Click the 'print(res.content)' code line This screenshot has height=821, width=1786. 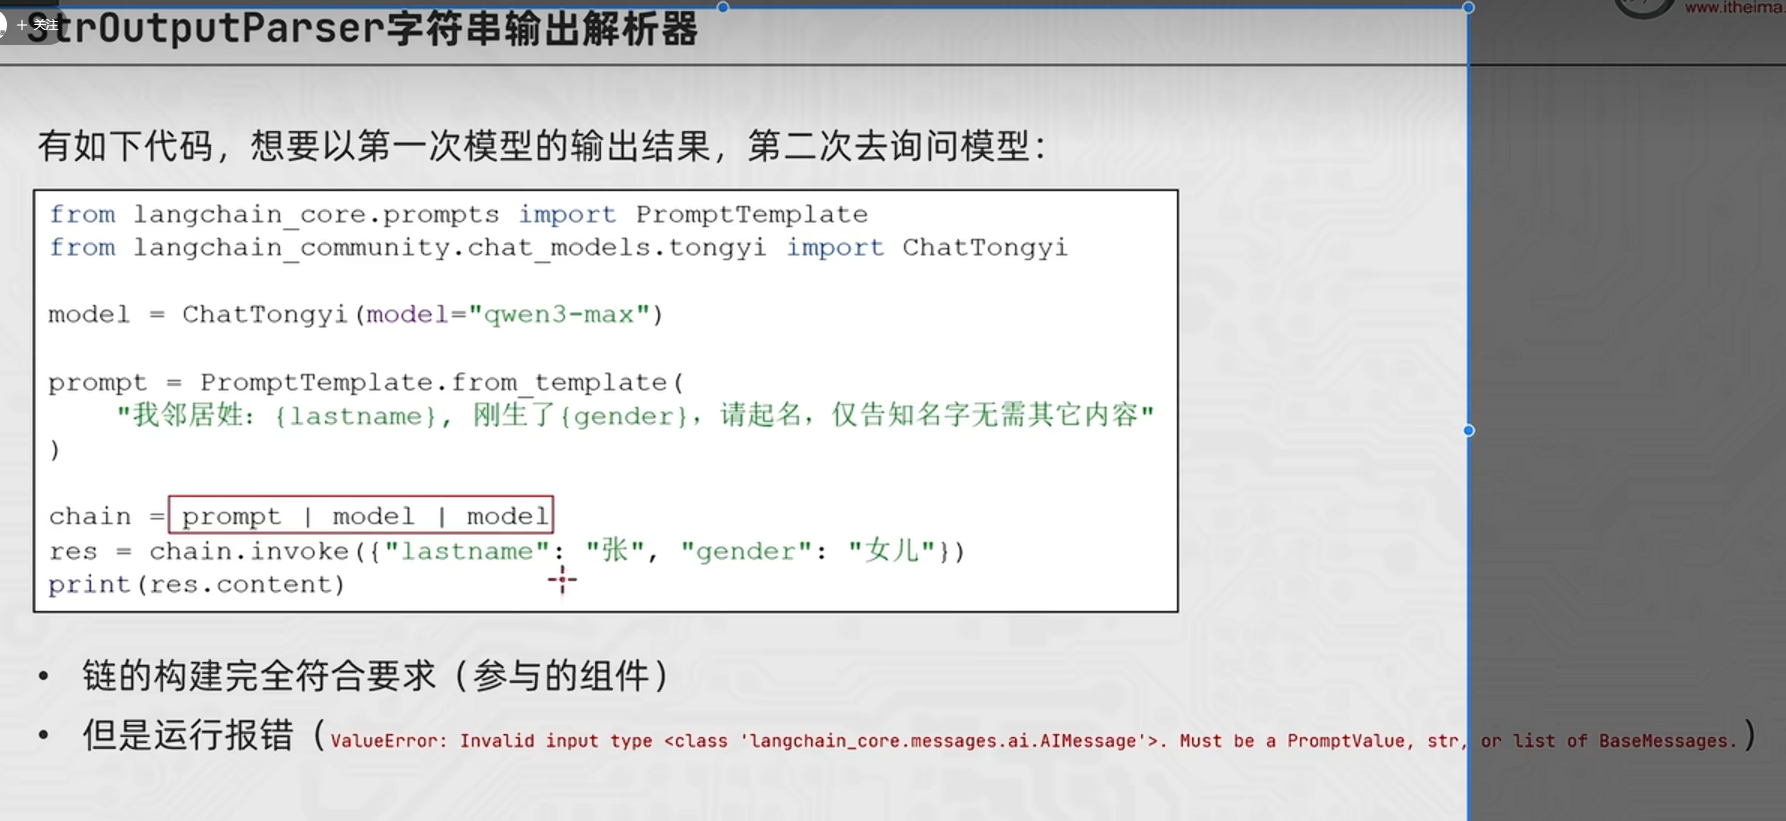pyautogui.click(x=196, y=584)
